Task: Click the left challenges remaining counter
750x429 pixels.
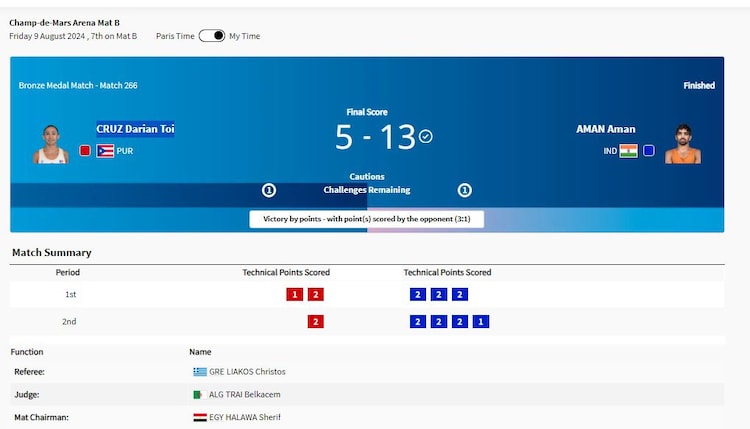Action: point(269,190)
